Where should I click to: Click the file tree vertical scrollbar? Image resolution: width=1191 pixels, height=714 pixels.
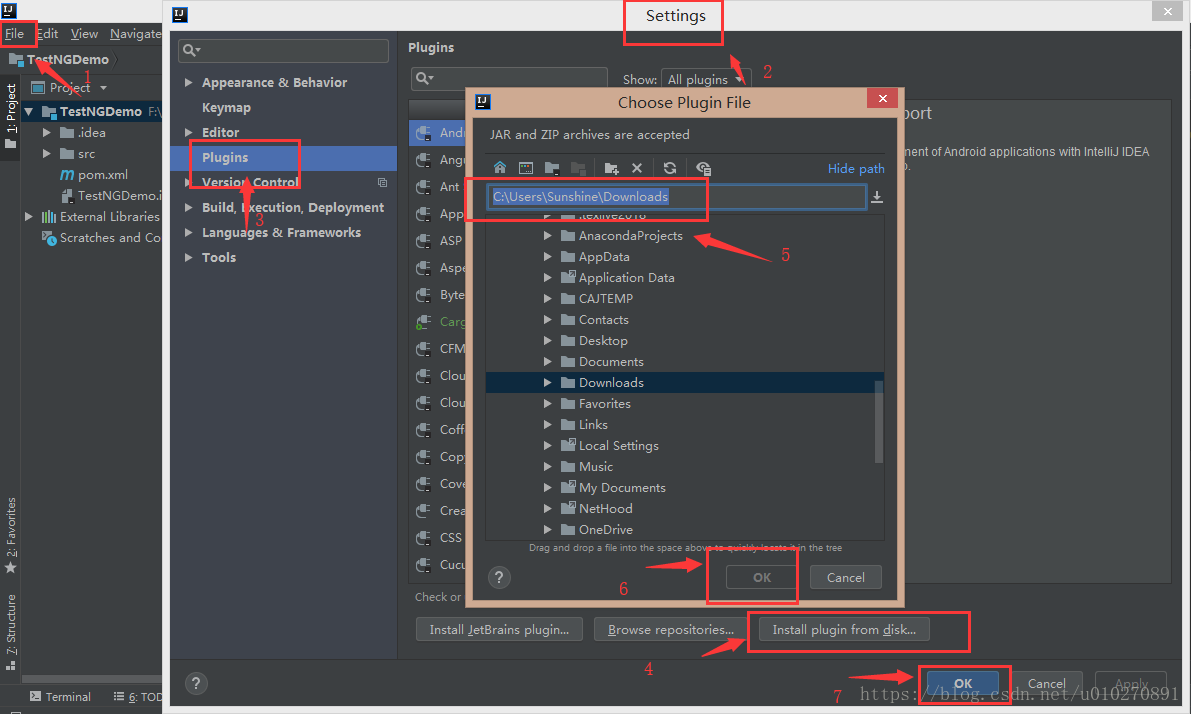[x=879, y=422]
